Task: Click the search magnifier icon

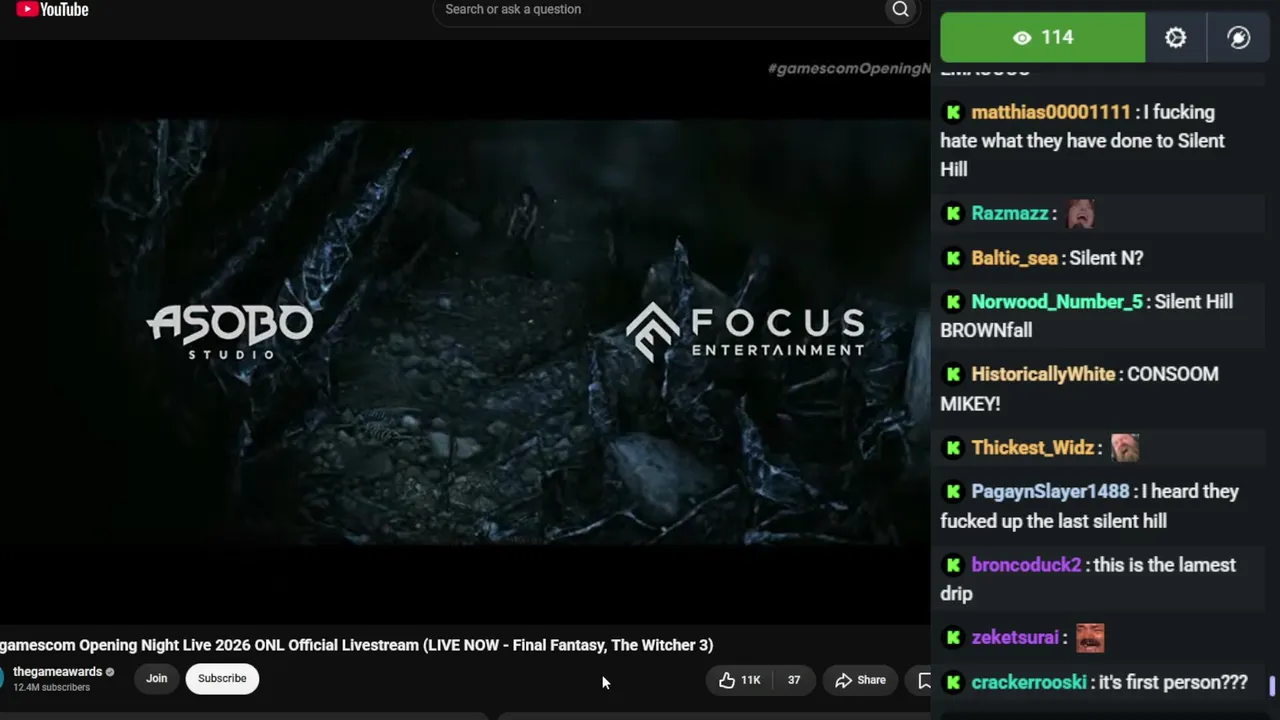Action: (900, 10)
